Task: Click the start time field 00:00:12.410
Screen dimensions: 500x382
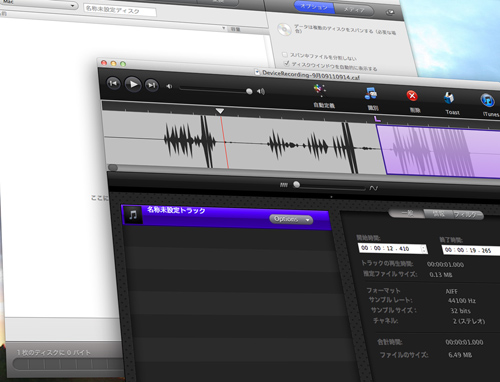Action: [x=393, y=249]
